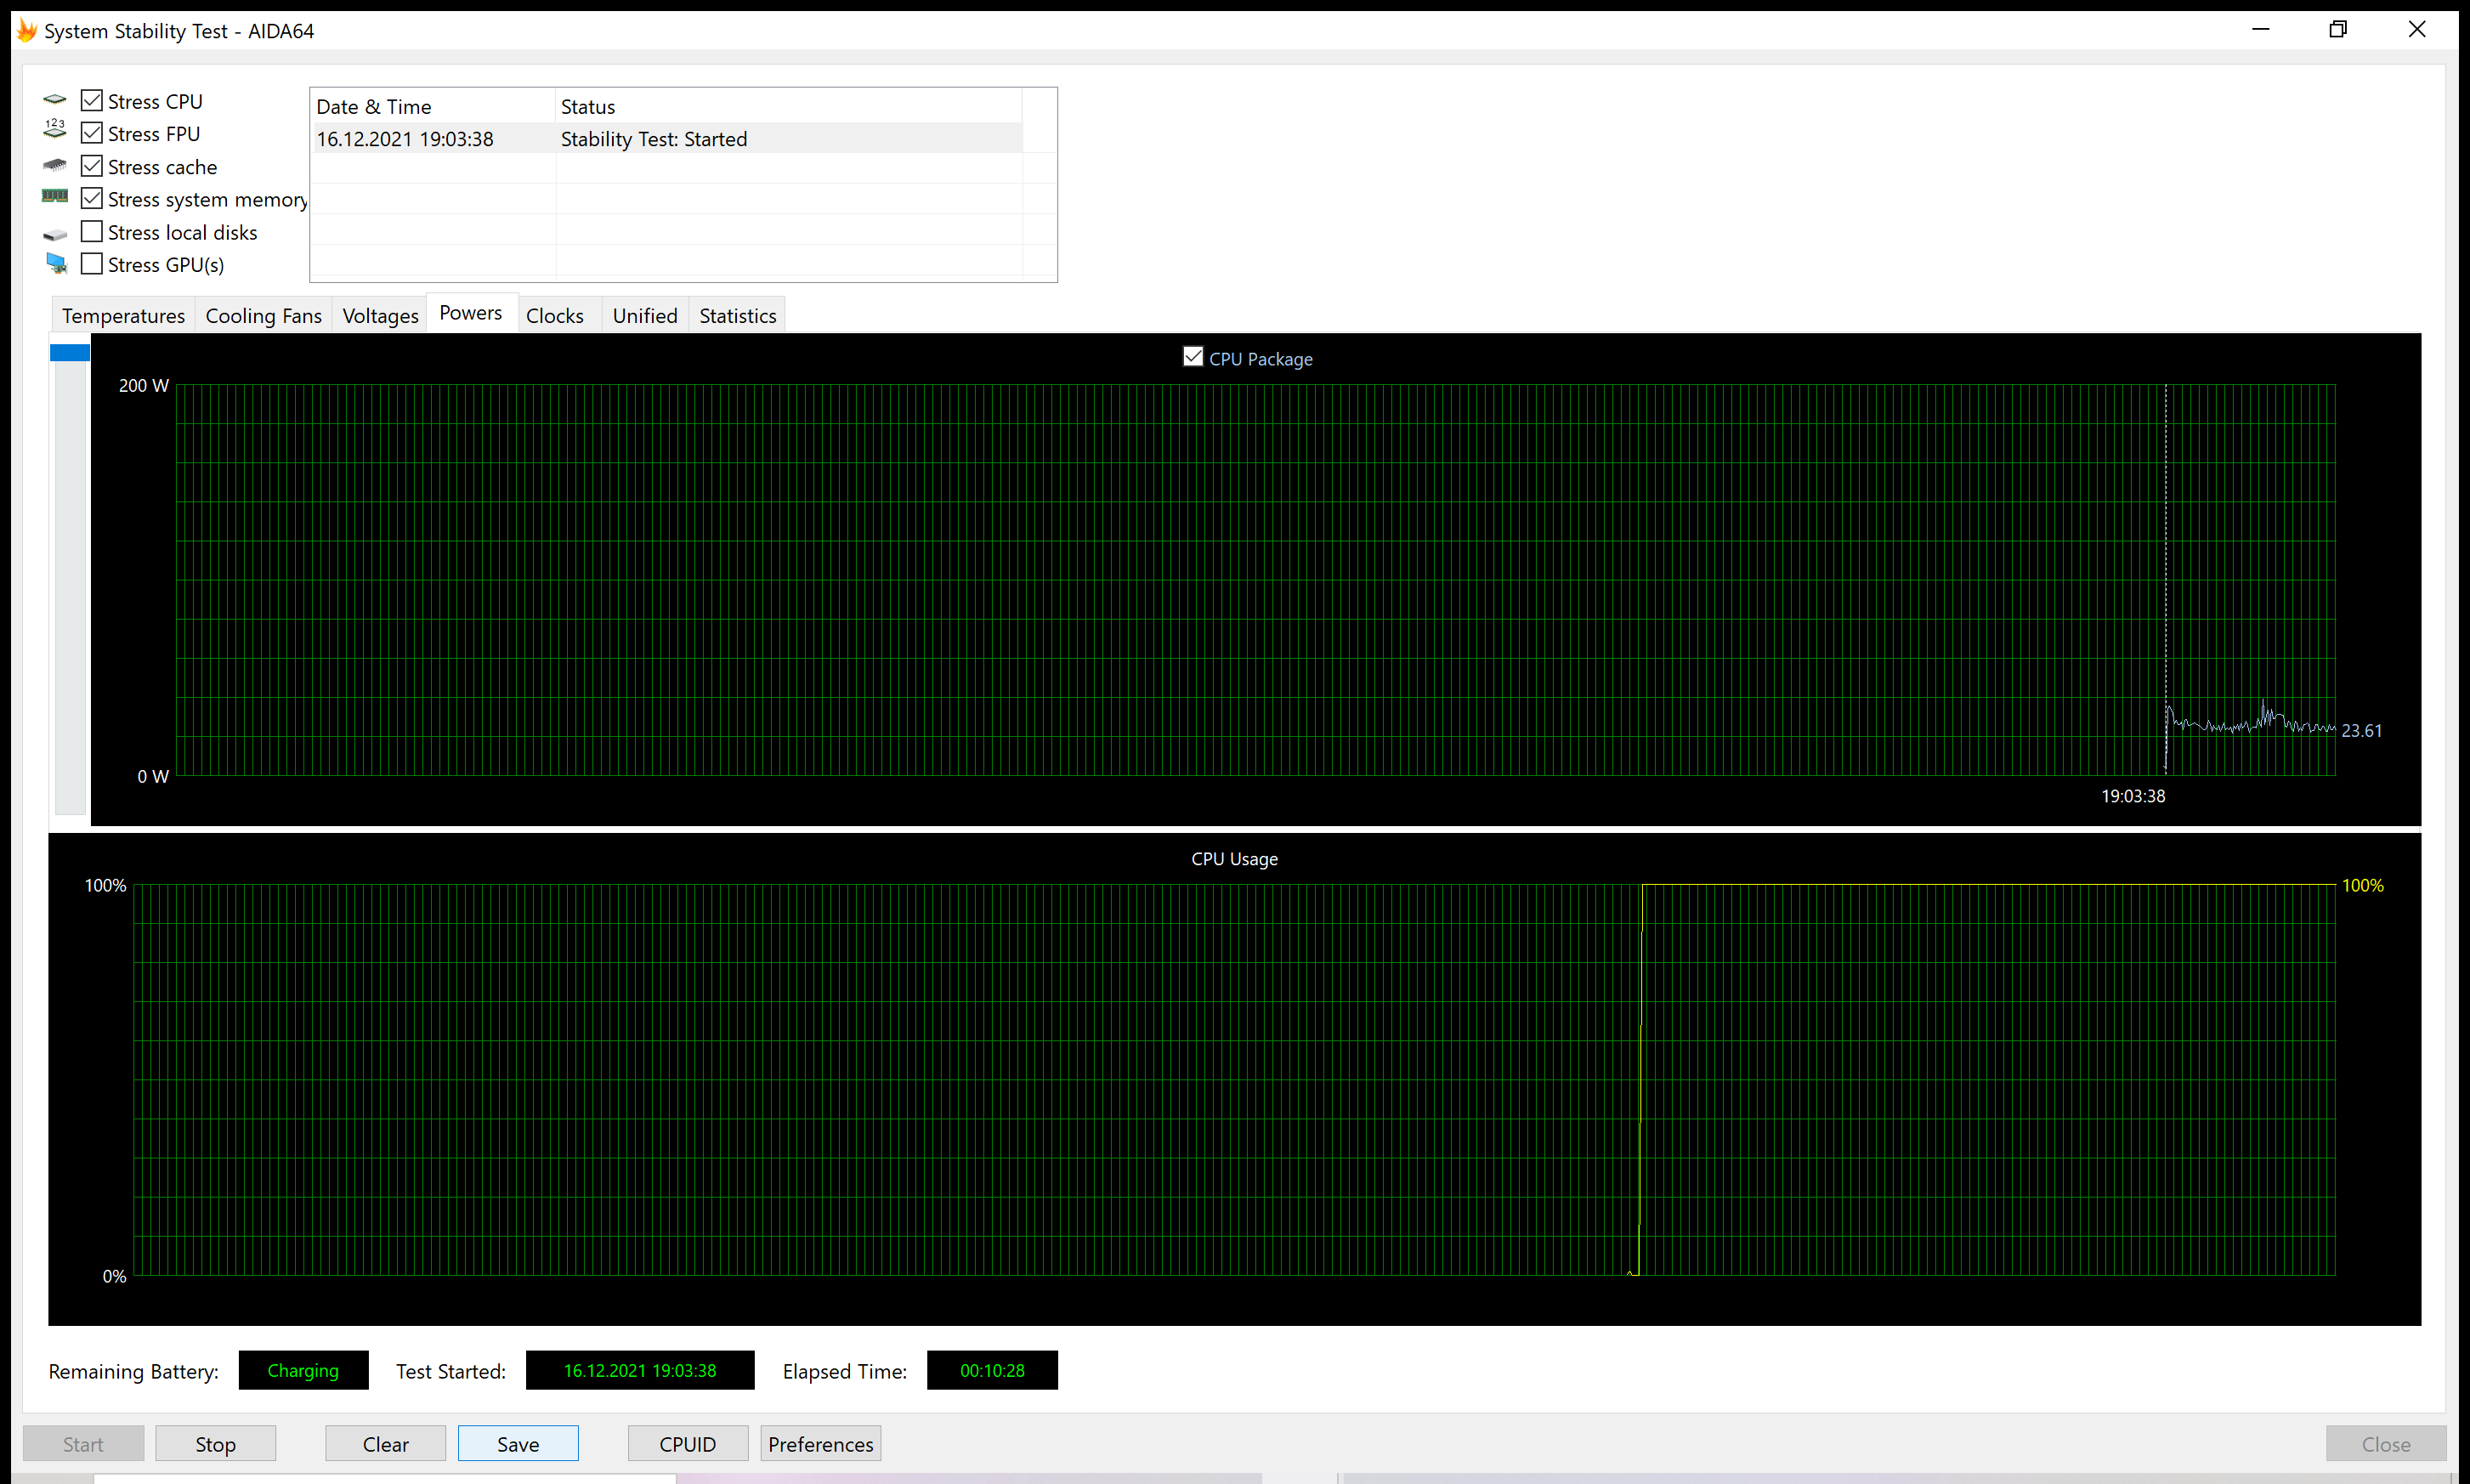This screenshot has height=1484, width=2470.
Task: Click the blue graph scale slider handle
Action: pos(70,352)
